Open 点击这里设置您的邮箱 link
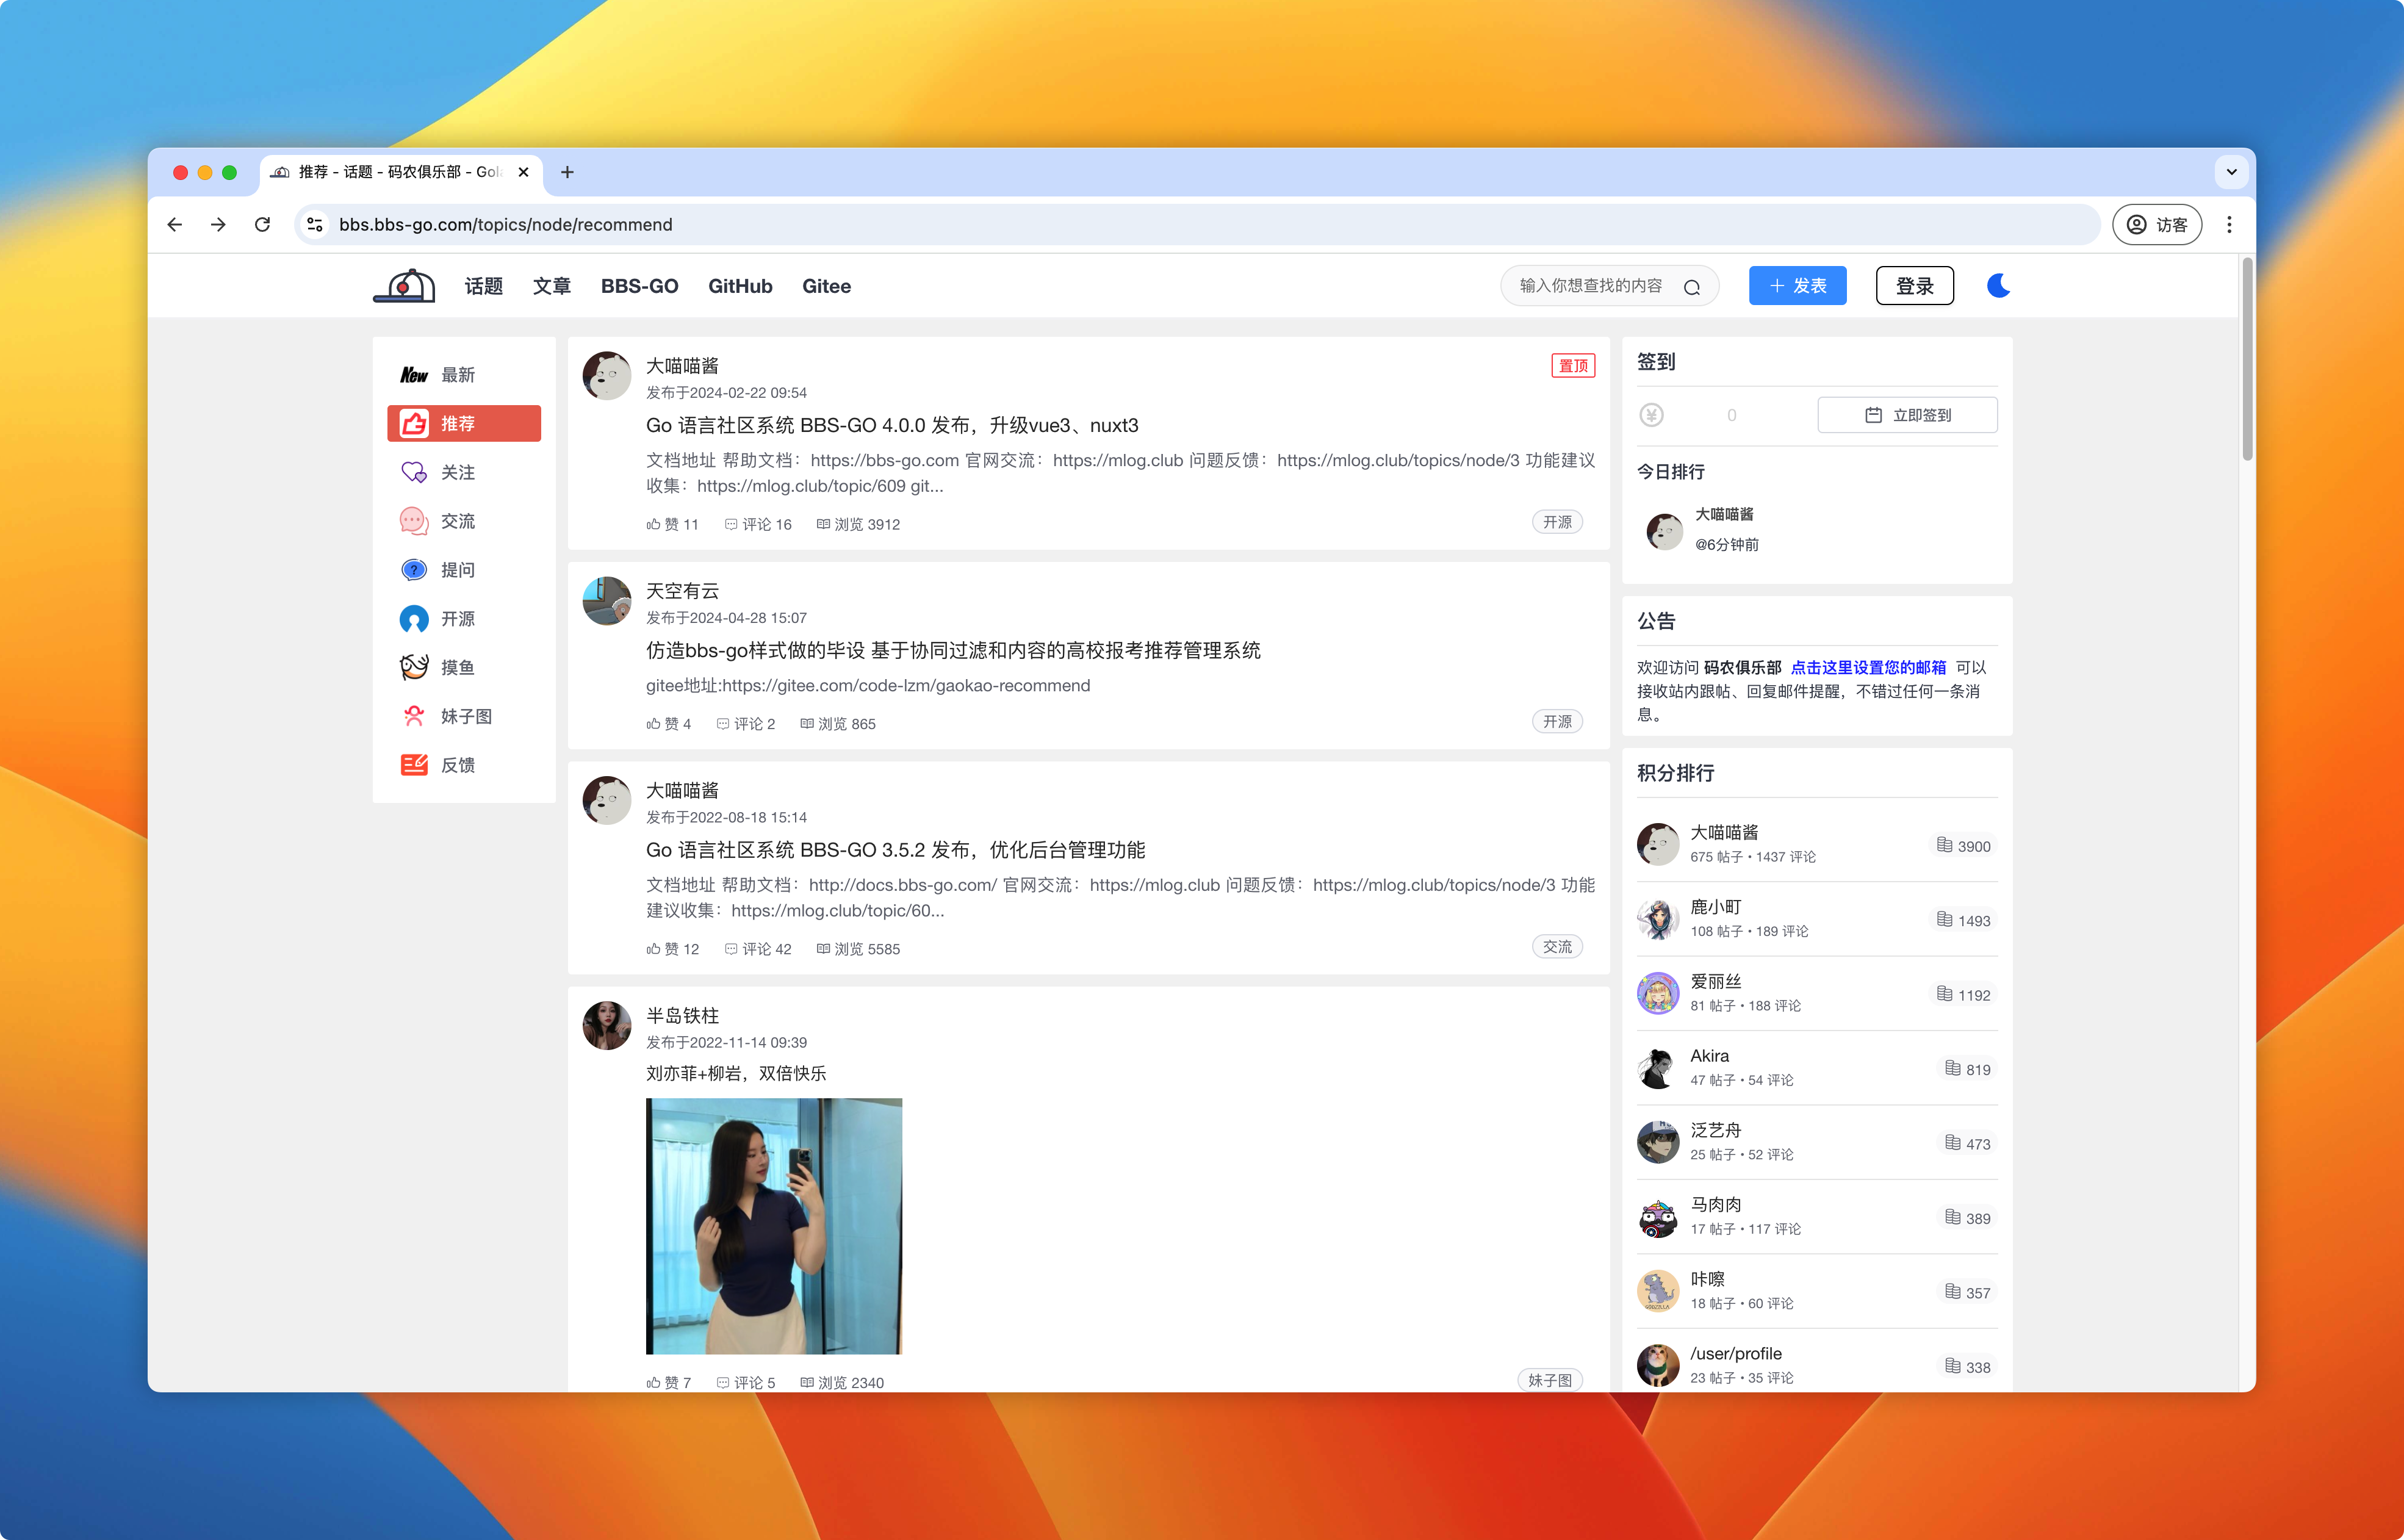 pos(1868,667)
